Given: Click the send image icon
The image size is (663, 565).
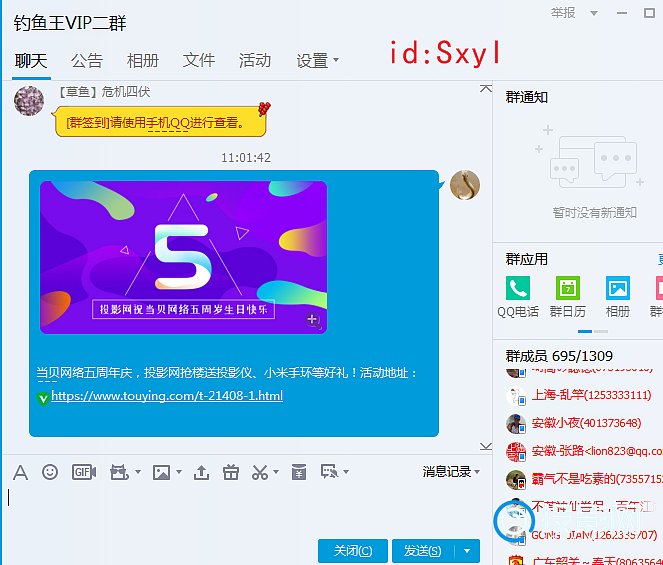Looking at the screenshot, I should (x=162, y=472).
